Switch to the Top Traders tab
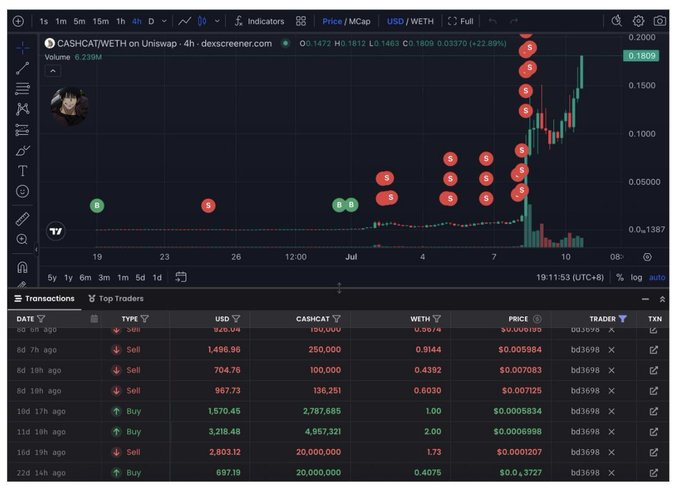The height and width of the screenshot is (490, 680). coord(116,298)
